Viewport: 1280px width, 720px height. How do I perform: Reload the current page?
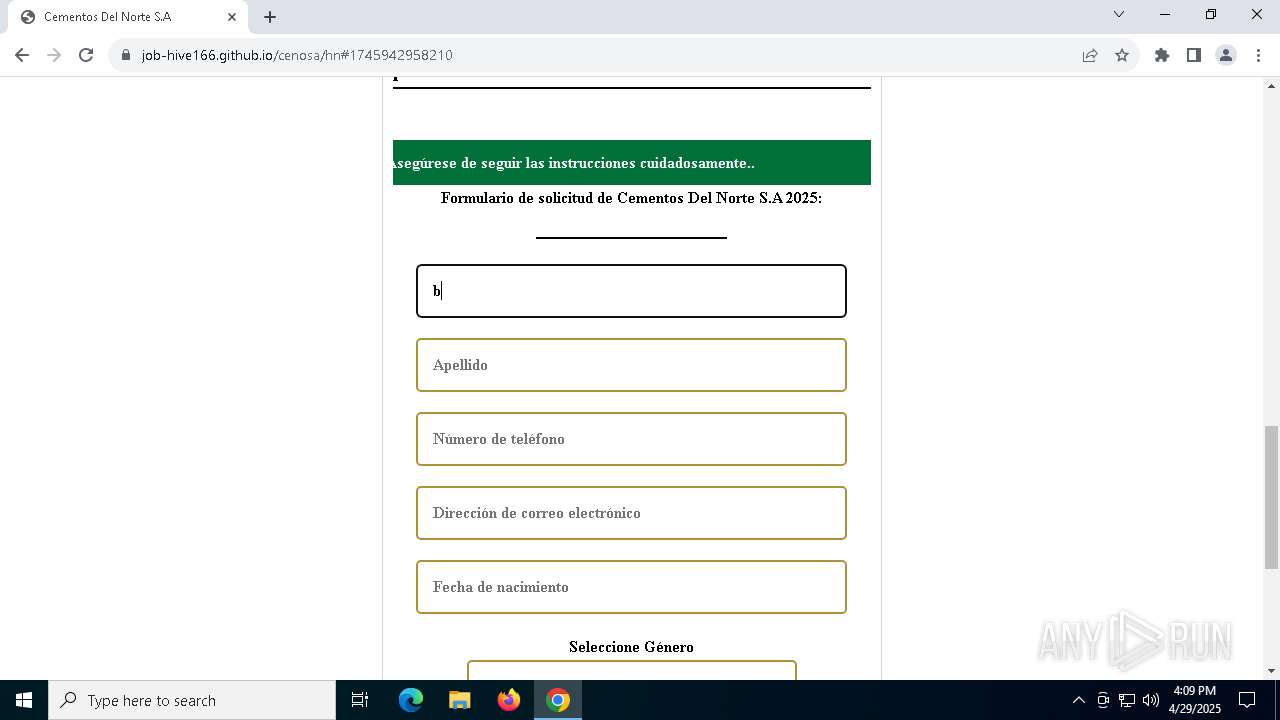pyautogui.click(x=86, y=55)
